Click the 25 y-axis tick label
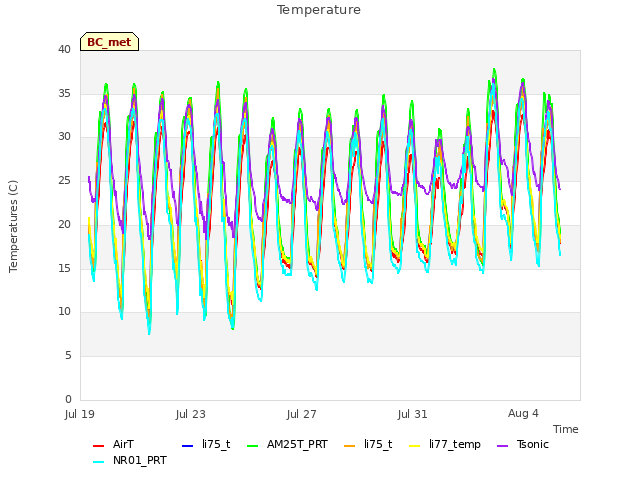This screenshot has height=480, width=640. coord(64,180)
